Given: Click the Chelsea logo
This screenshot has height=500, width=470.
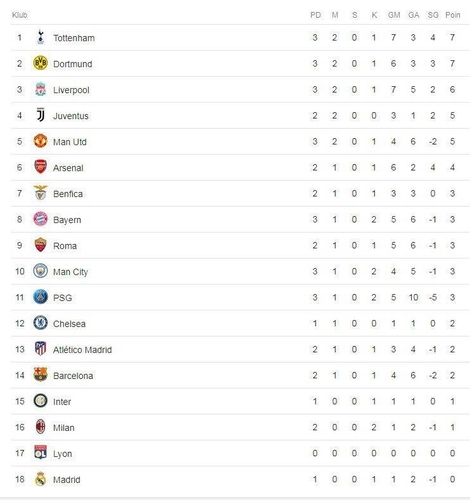Looking at the screenshot, I should click(40, 323).
